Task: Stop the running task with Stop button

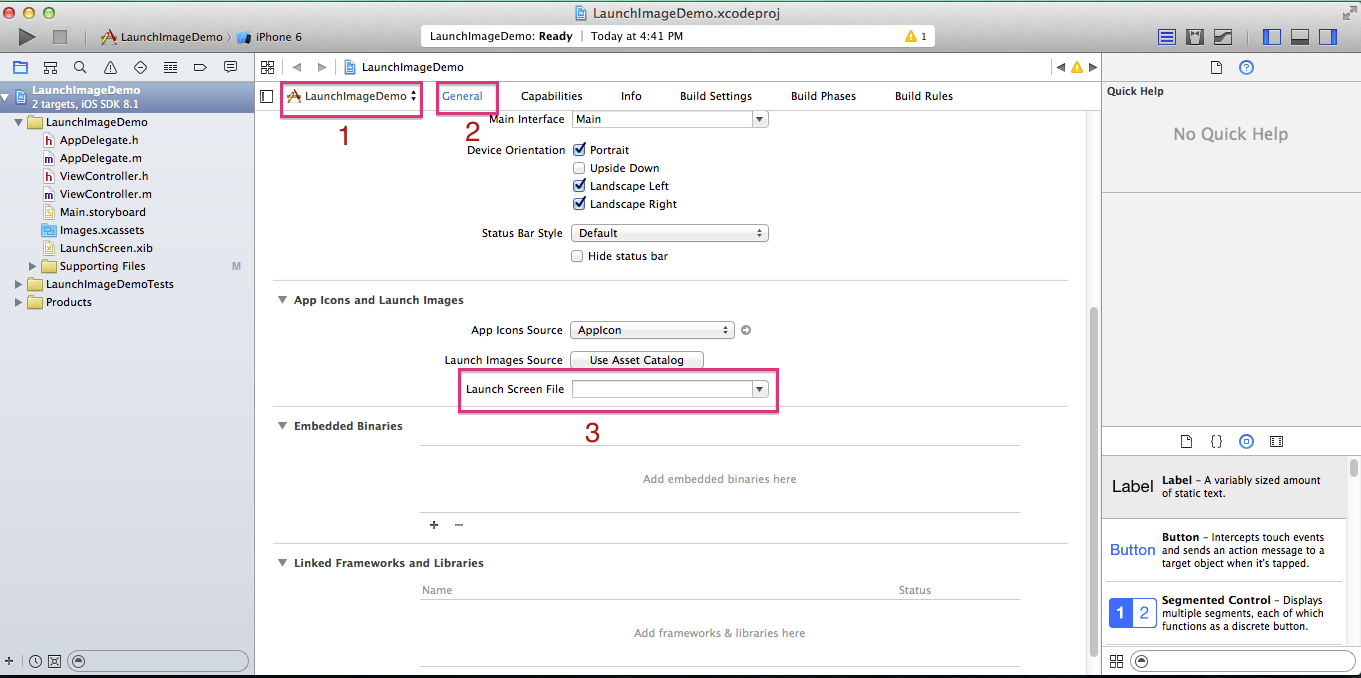Action: pos(59,37)
